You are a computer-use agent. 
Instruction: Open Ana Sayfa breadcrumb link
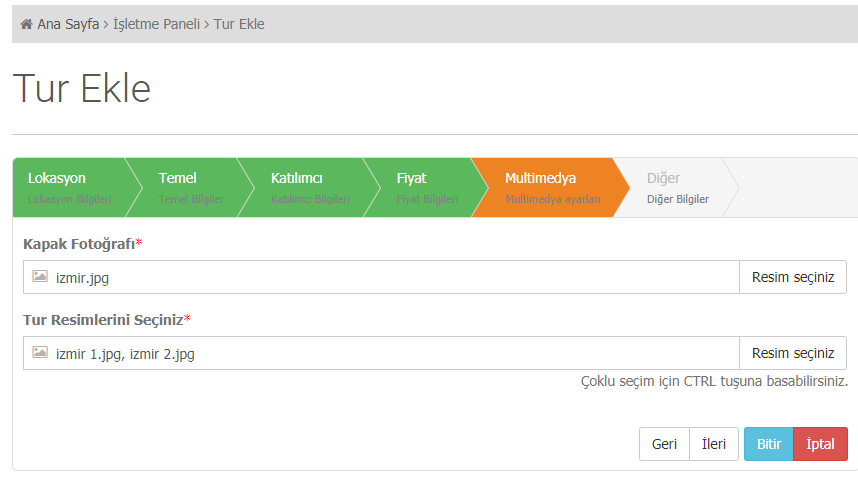[x=68, y=24]
